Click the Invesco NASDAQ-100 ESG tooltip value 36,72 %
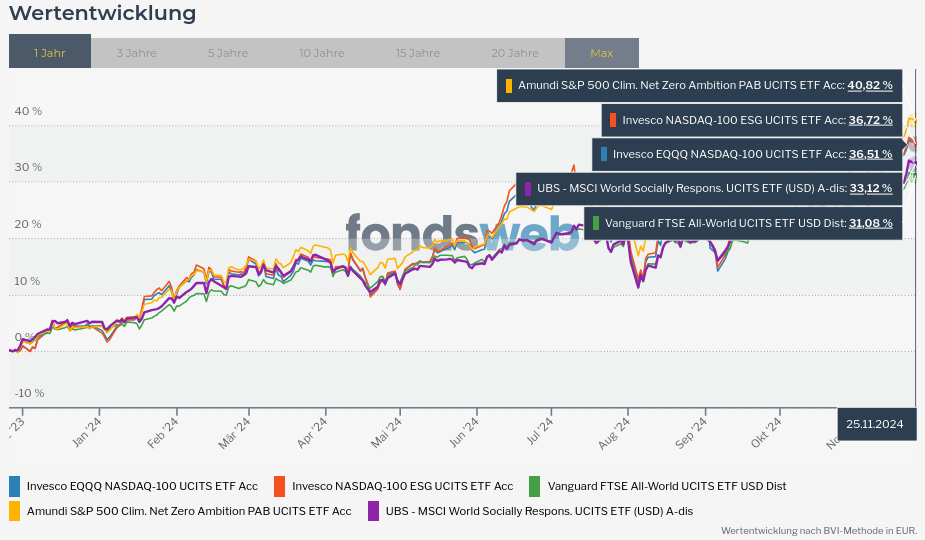Screen dimensions: 925x540 point(870,120)
